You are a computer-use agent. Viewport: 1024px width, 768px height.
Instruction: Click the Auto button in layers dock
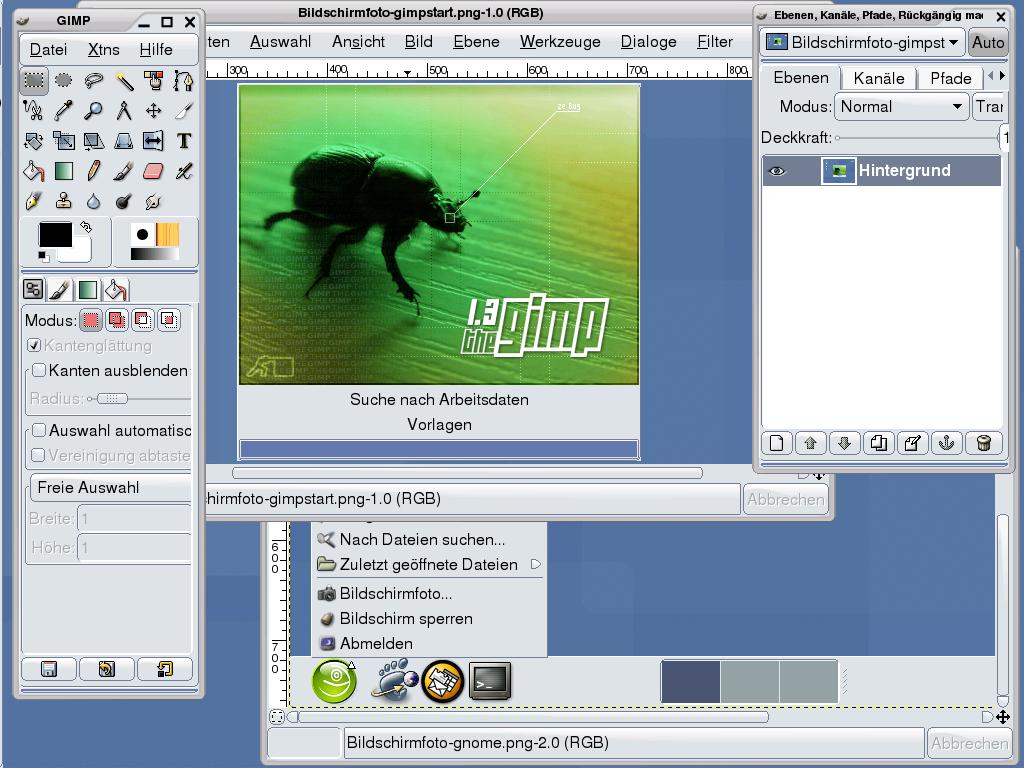pyautogui.click(x=988, y=42)
